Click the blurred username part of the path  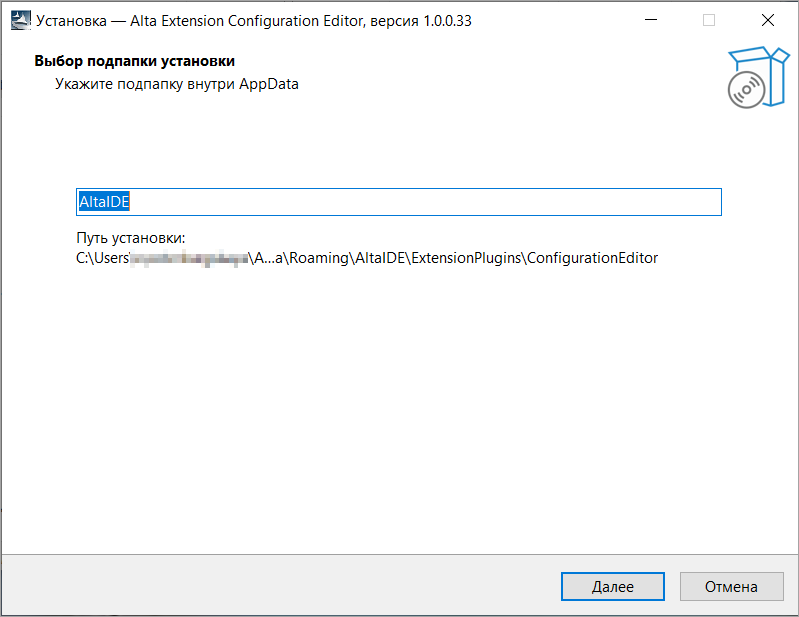[189, 258]
